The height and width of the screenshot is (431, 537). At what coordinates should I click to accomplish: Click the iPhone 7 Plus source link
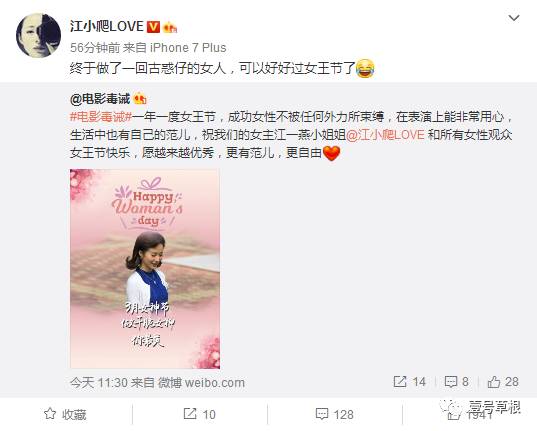(x=188, y=48)
